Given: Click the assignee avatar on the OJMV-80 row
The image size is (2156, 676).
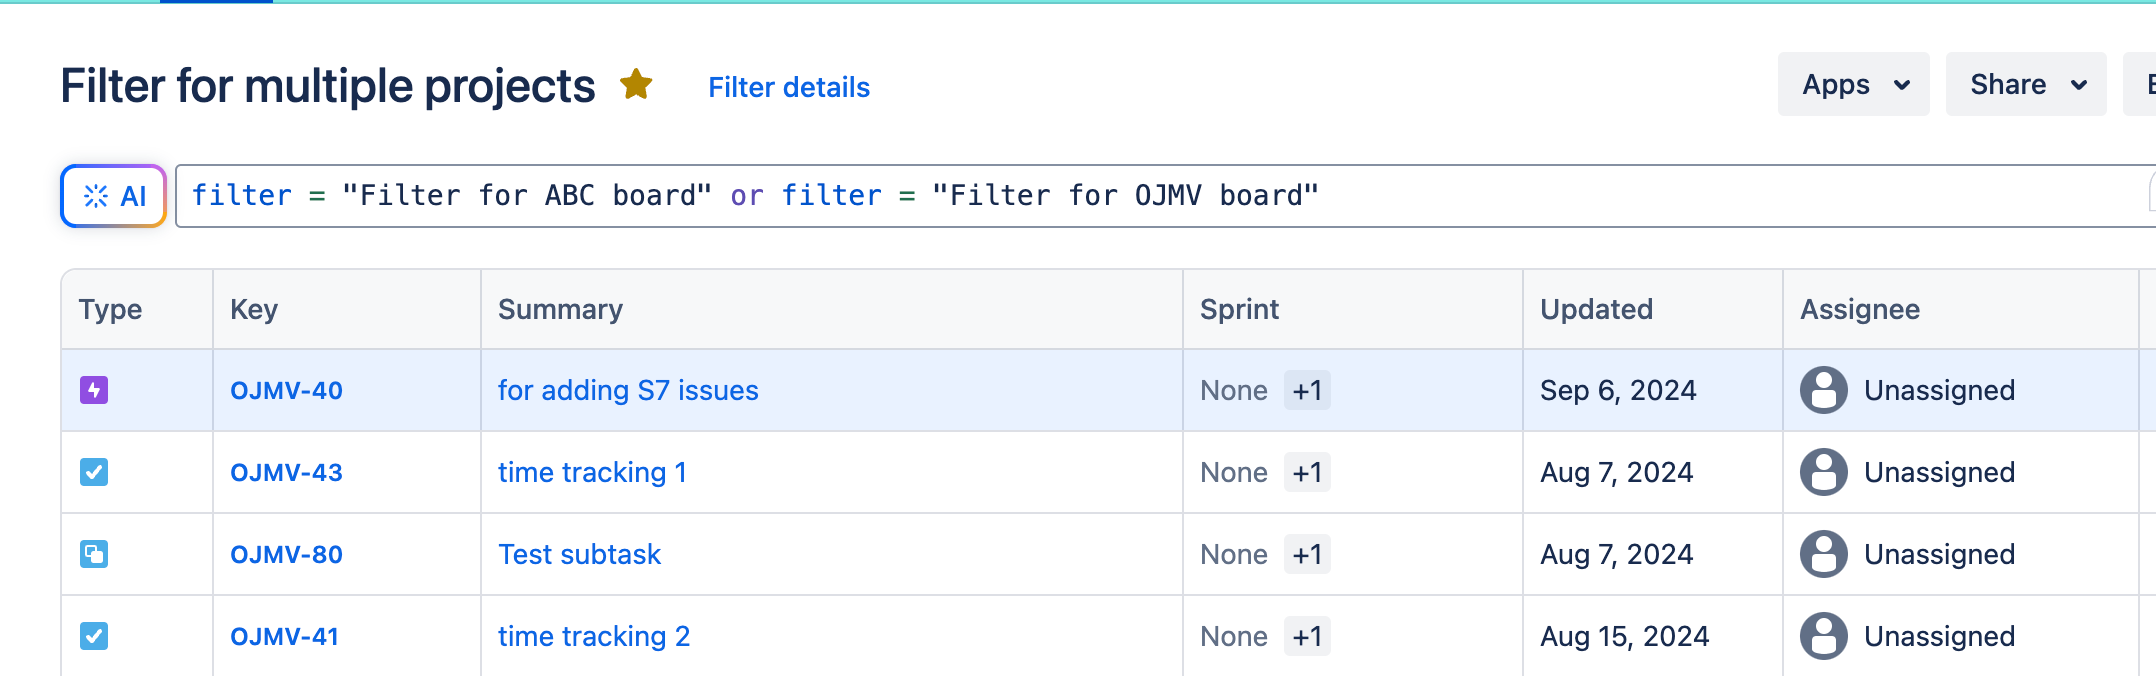Looking at the screenshot, I should point(1823,554).
